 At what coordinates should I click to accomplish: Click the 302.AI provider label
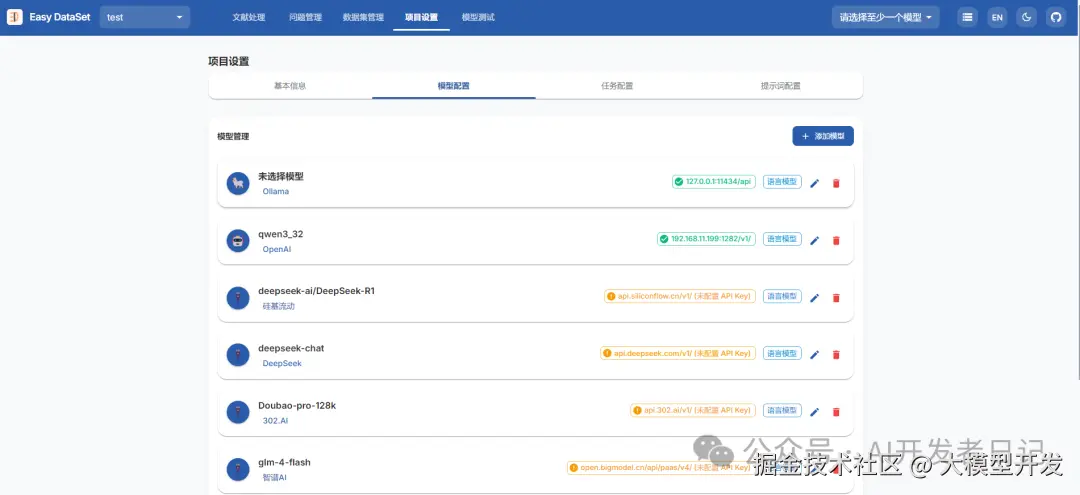[x=276, y=420]
